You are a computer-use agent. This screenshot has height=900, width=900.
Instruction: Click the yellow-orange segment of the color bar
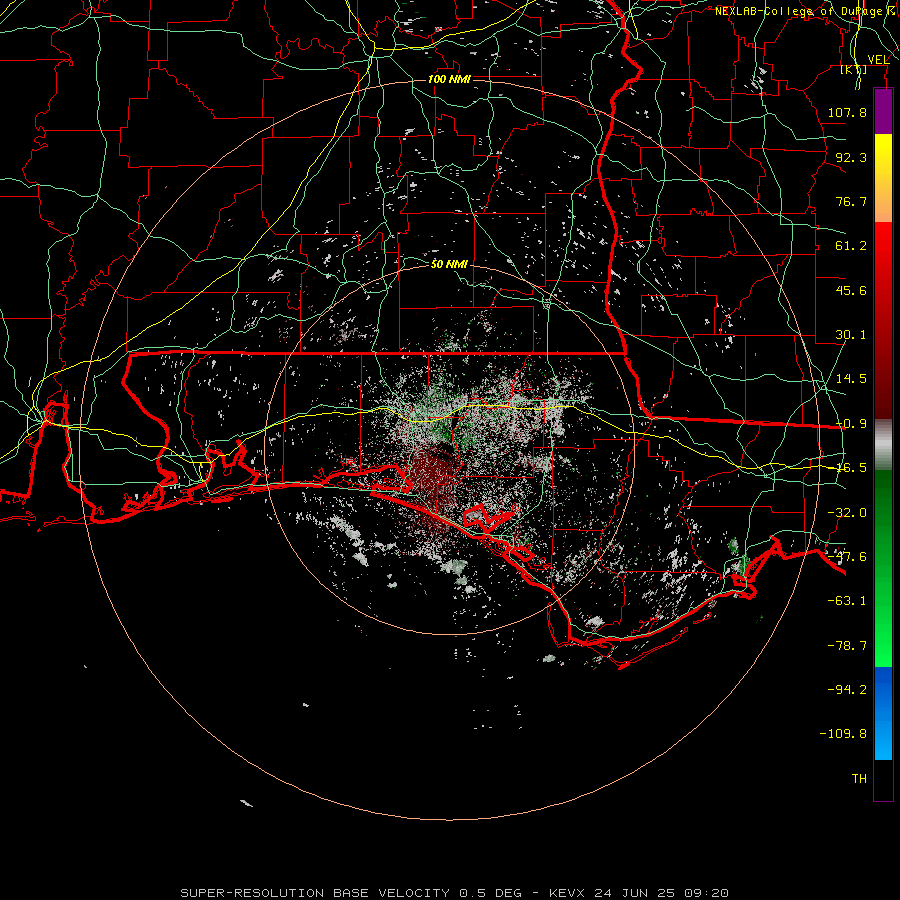pos(883,178)
